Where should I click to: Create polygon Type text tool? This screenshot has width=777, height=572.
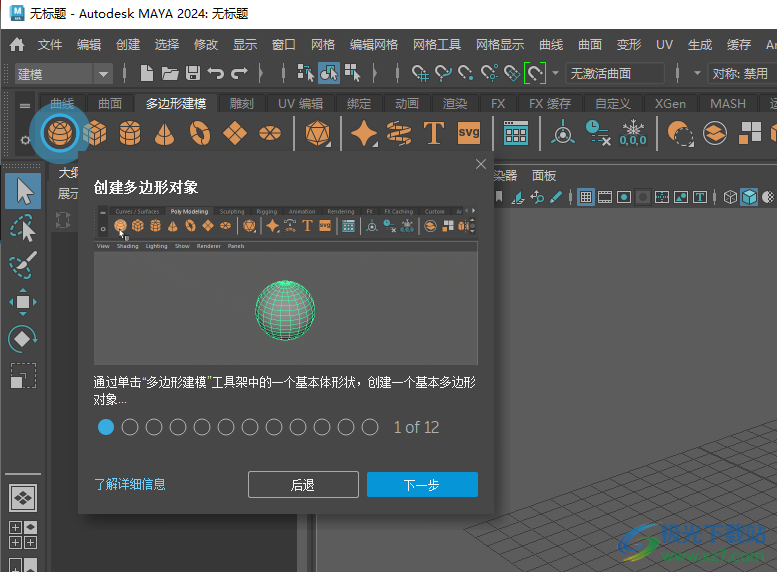pos(434,133)
